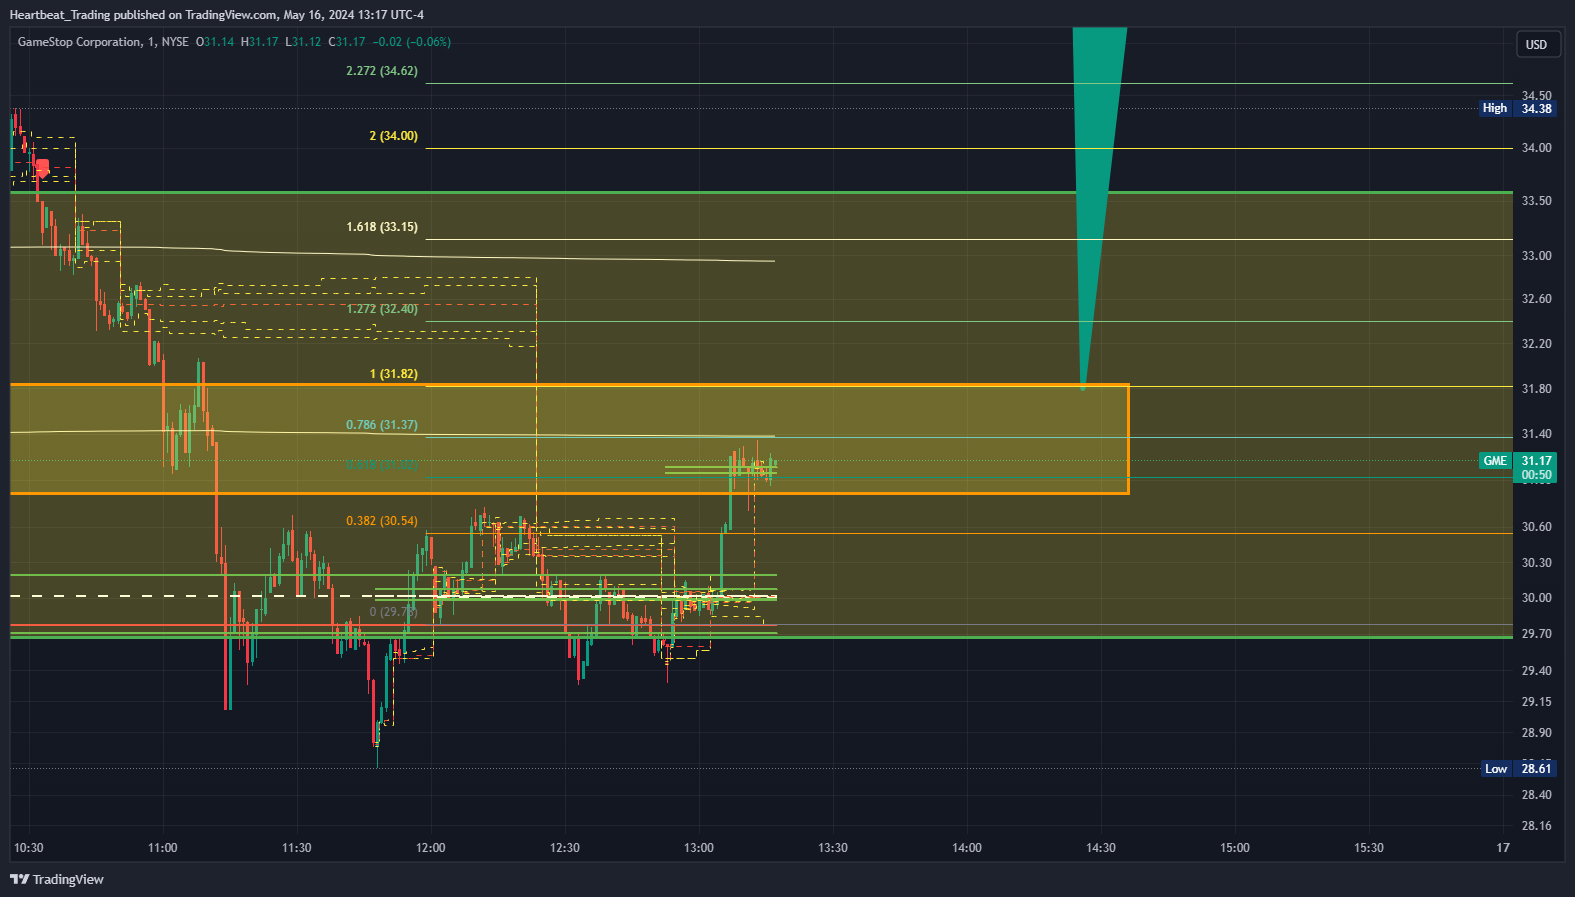This screenshot has height=897, width=1575.
Task: Click the 10:30 time axis label
Action: (x=29, y=848)
